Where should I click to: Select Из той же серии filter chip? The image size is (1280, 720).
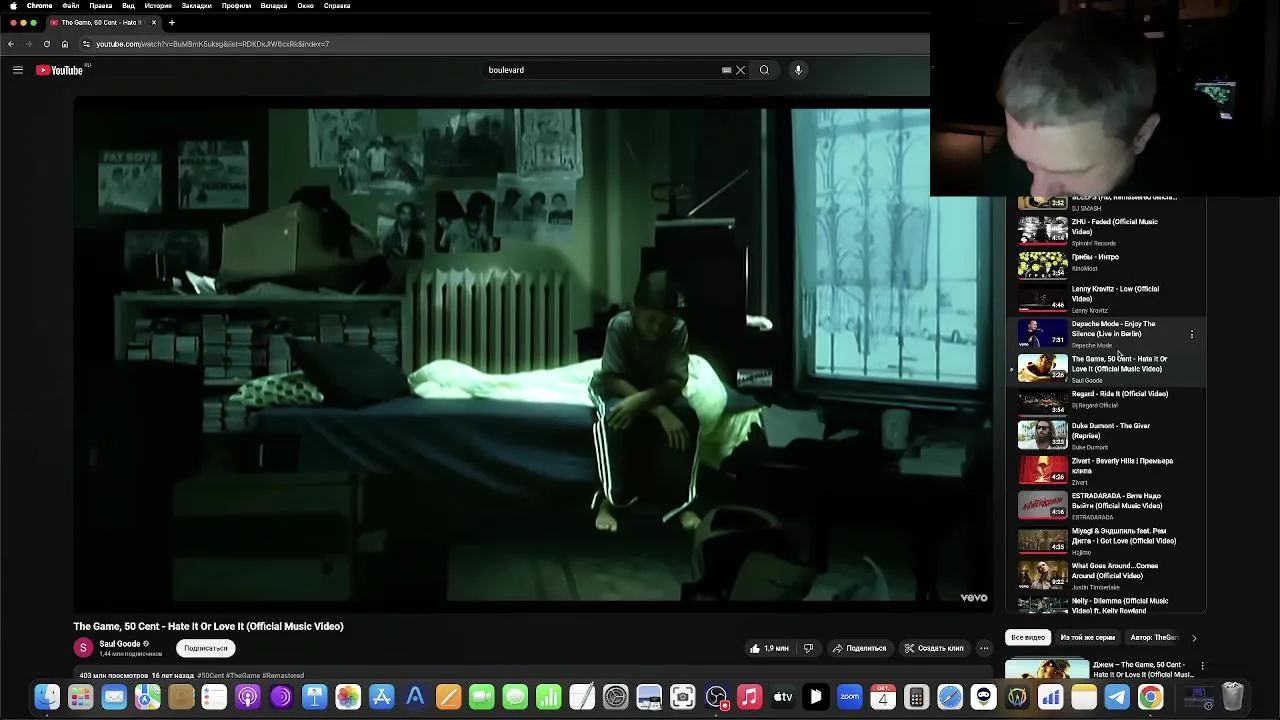tap(1087, 637)
